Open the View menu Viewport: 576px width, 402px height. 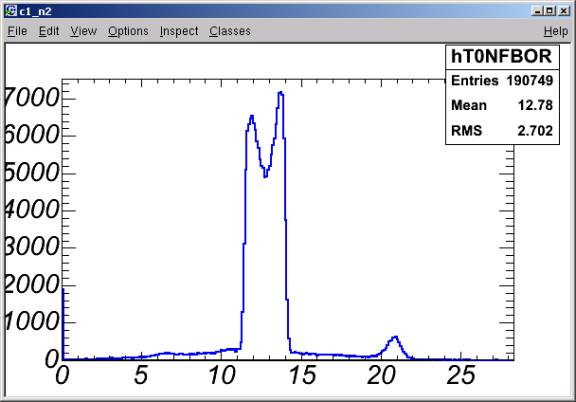tap(84, 31)
